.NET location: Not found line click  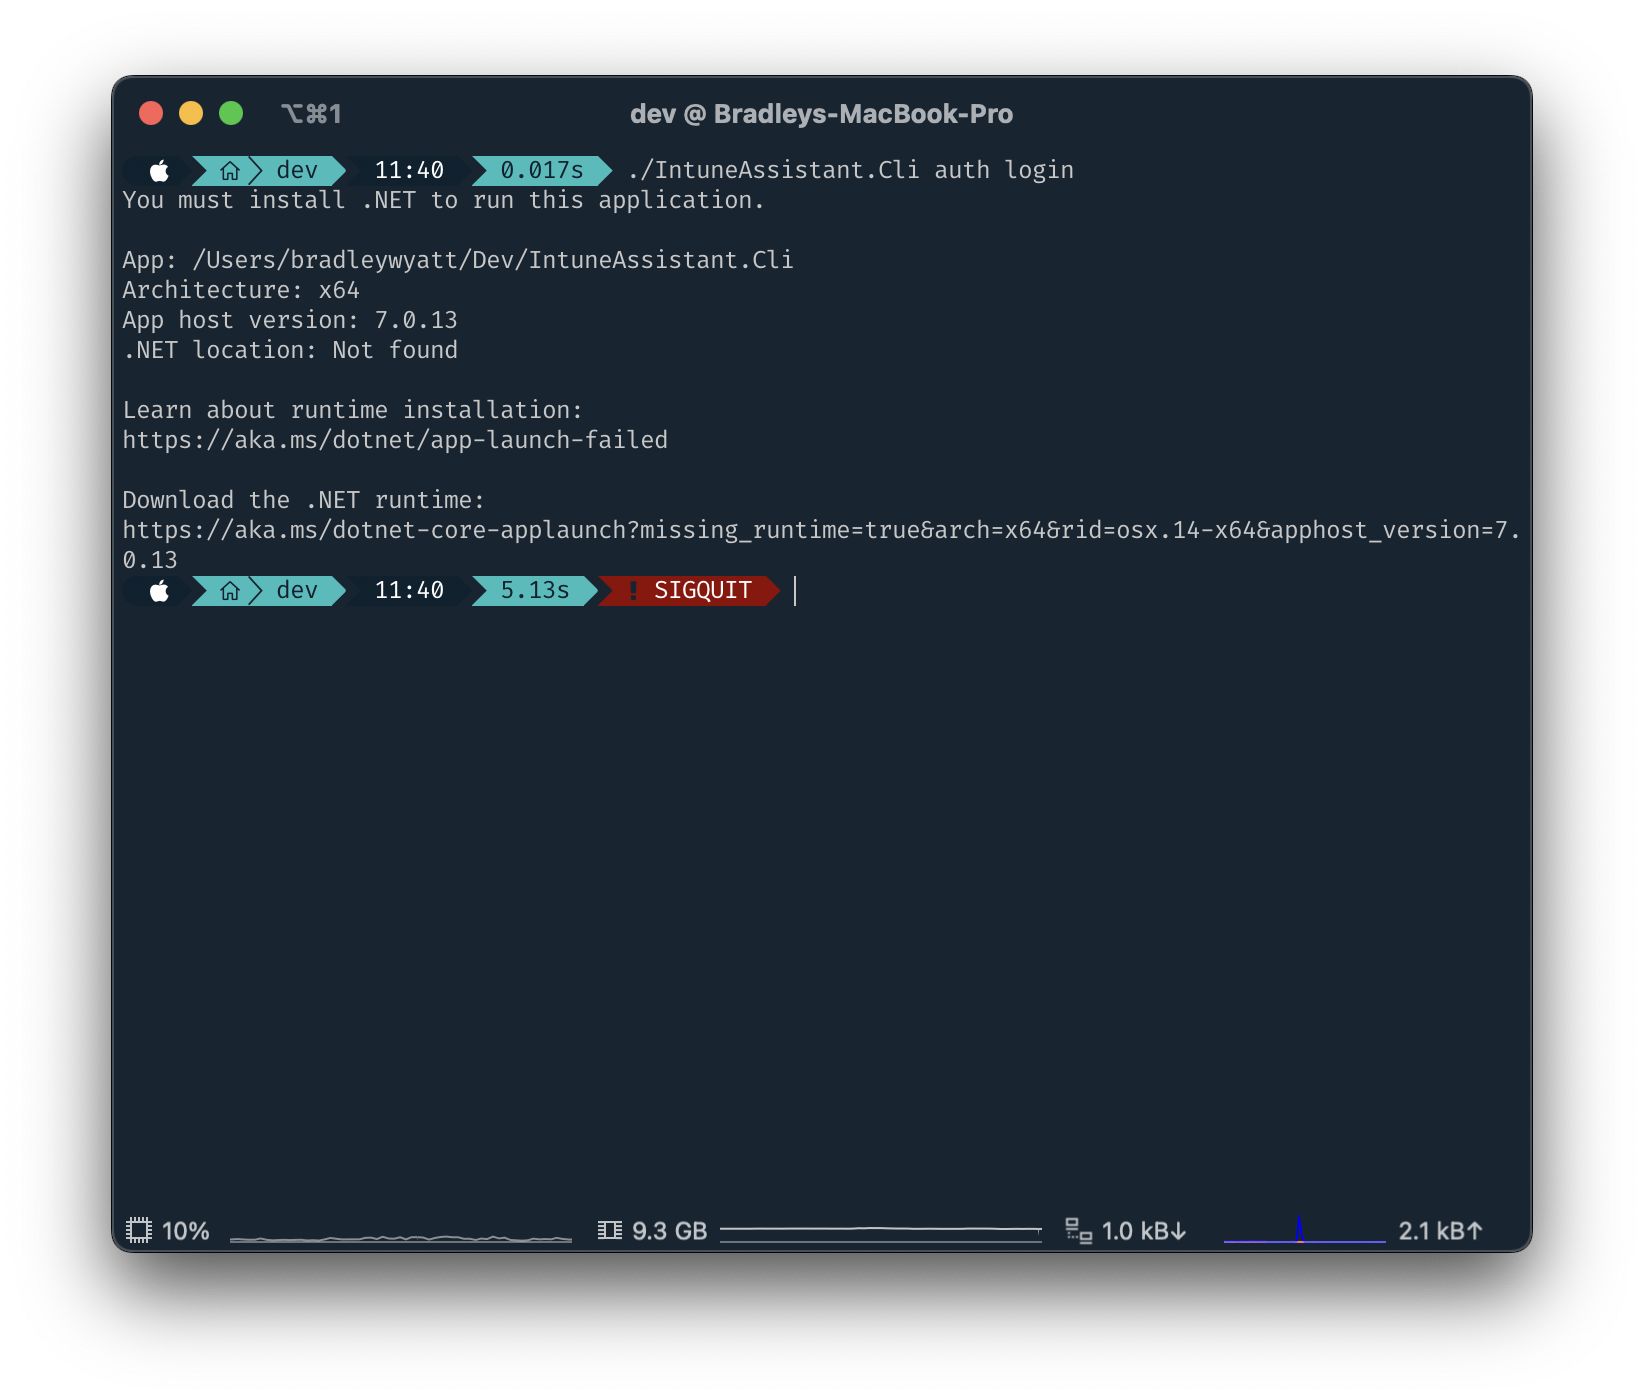click(x=290, y=350)
